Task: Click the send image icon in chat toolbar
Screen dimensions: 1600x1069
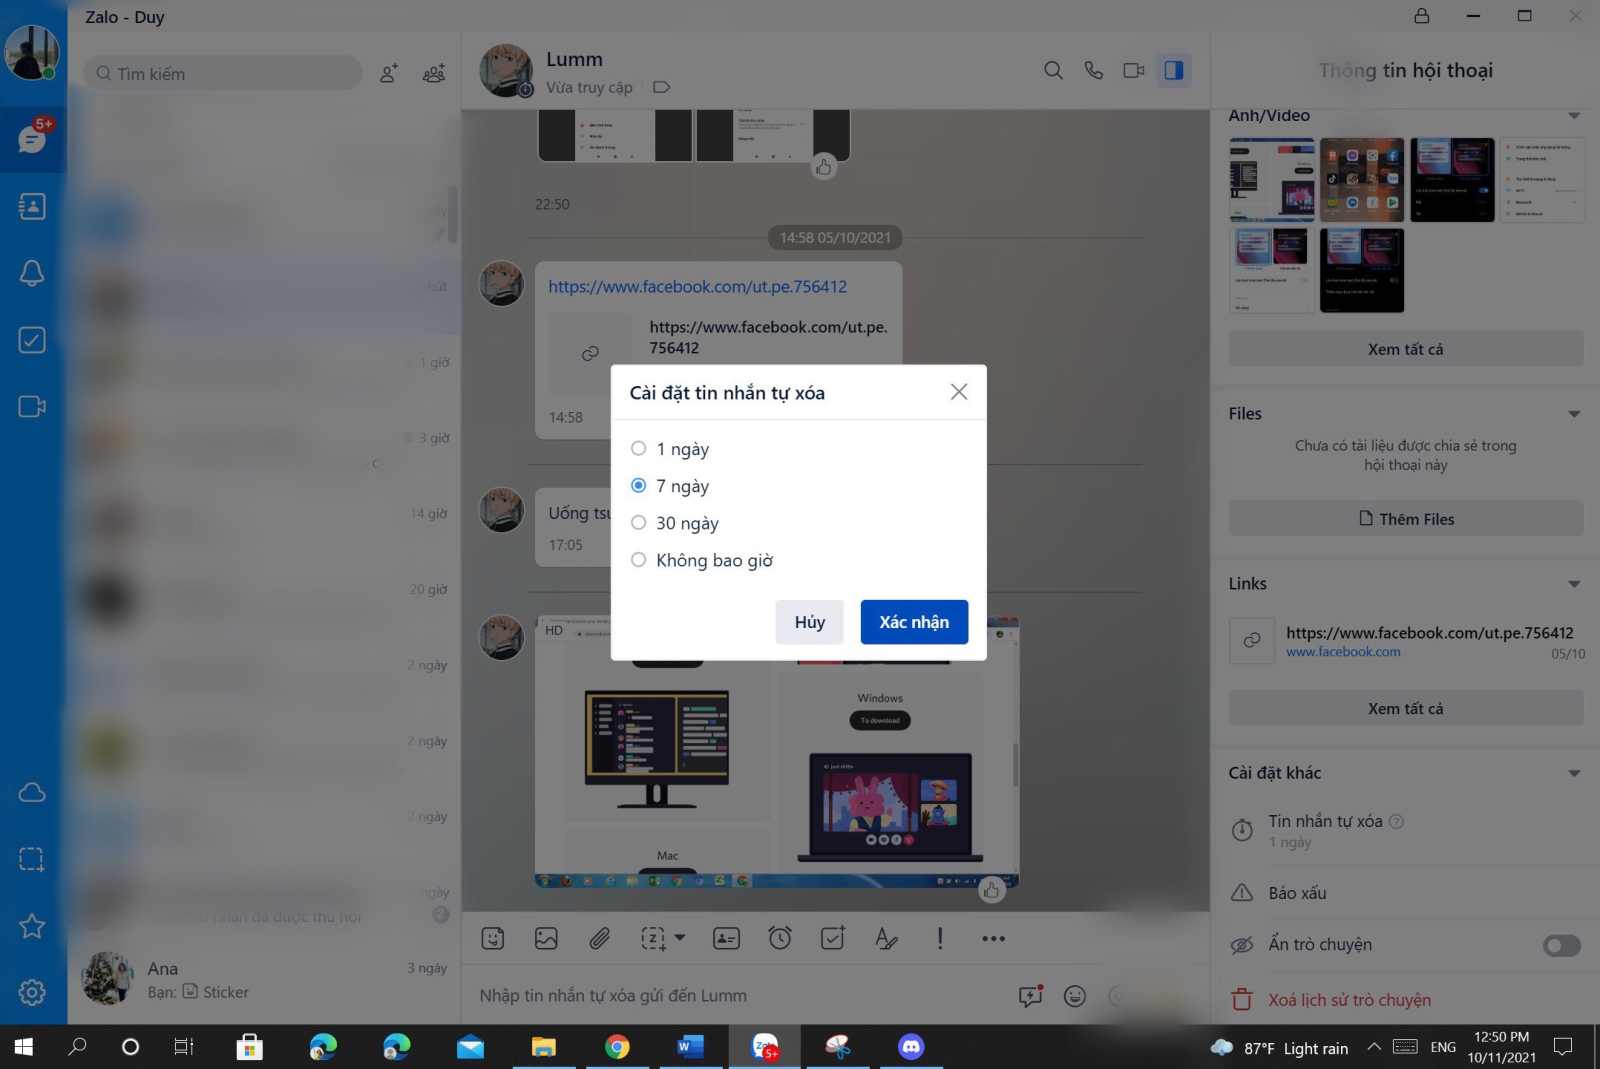Action: click(x=546, y=938)
